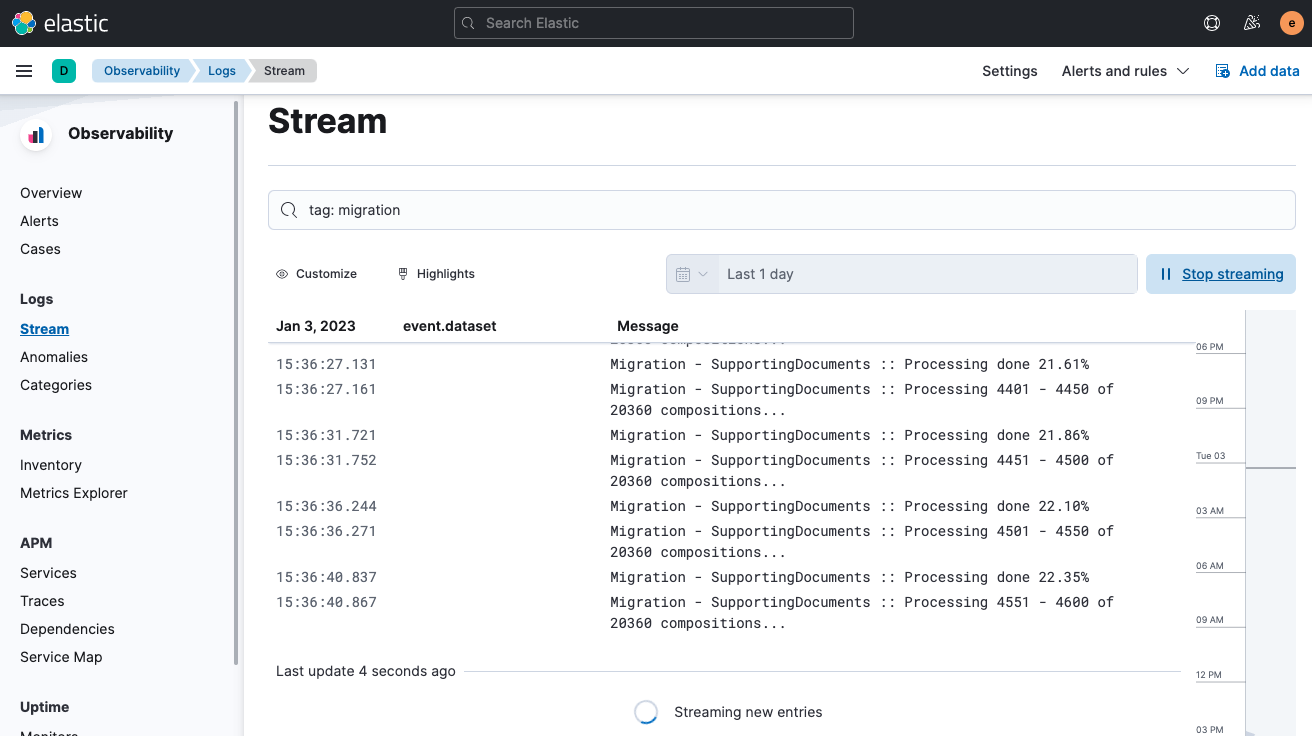Viewport: 1312px width, 736px height.
Task: Click the Observability logo icon in sidebar
Action: tap(36, 134)
